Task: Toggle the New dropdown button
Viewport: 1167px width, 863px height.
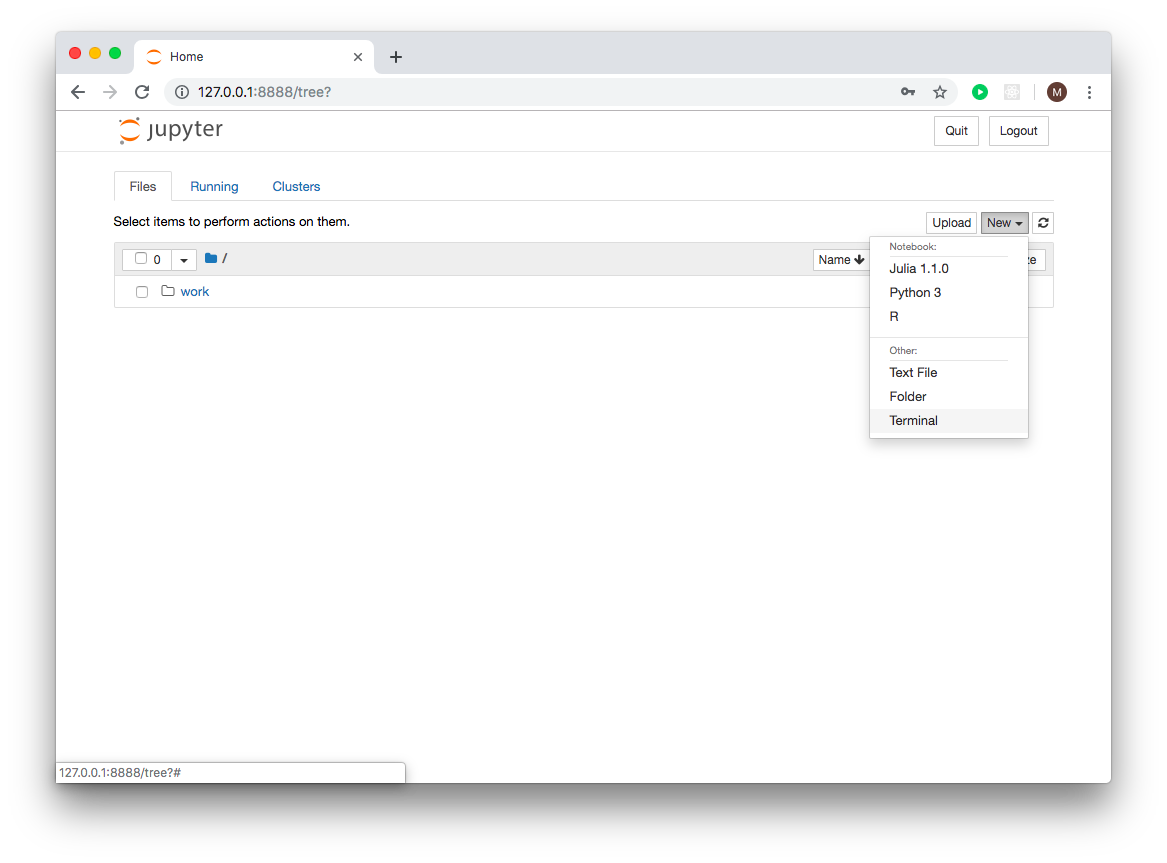Action: point(1005,222)
